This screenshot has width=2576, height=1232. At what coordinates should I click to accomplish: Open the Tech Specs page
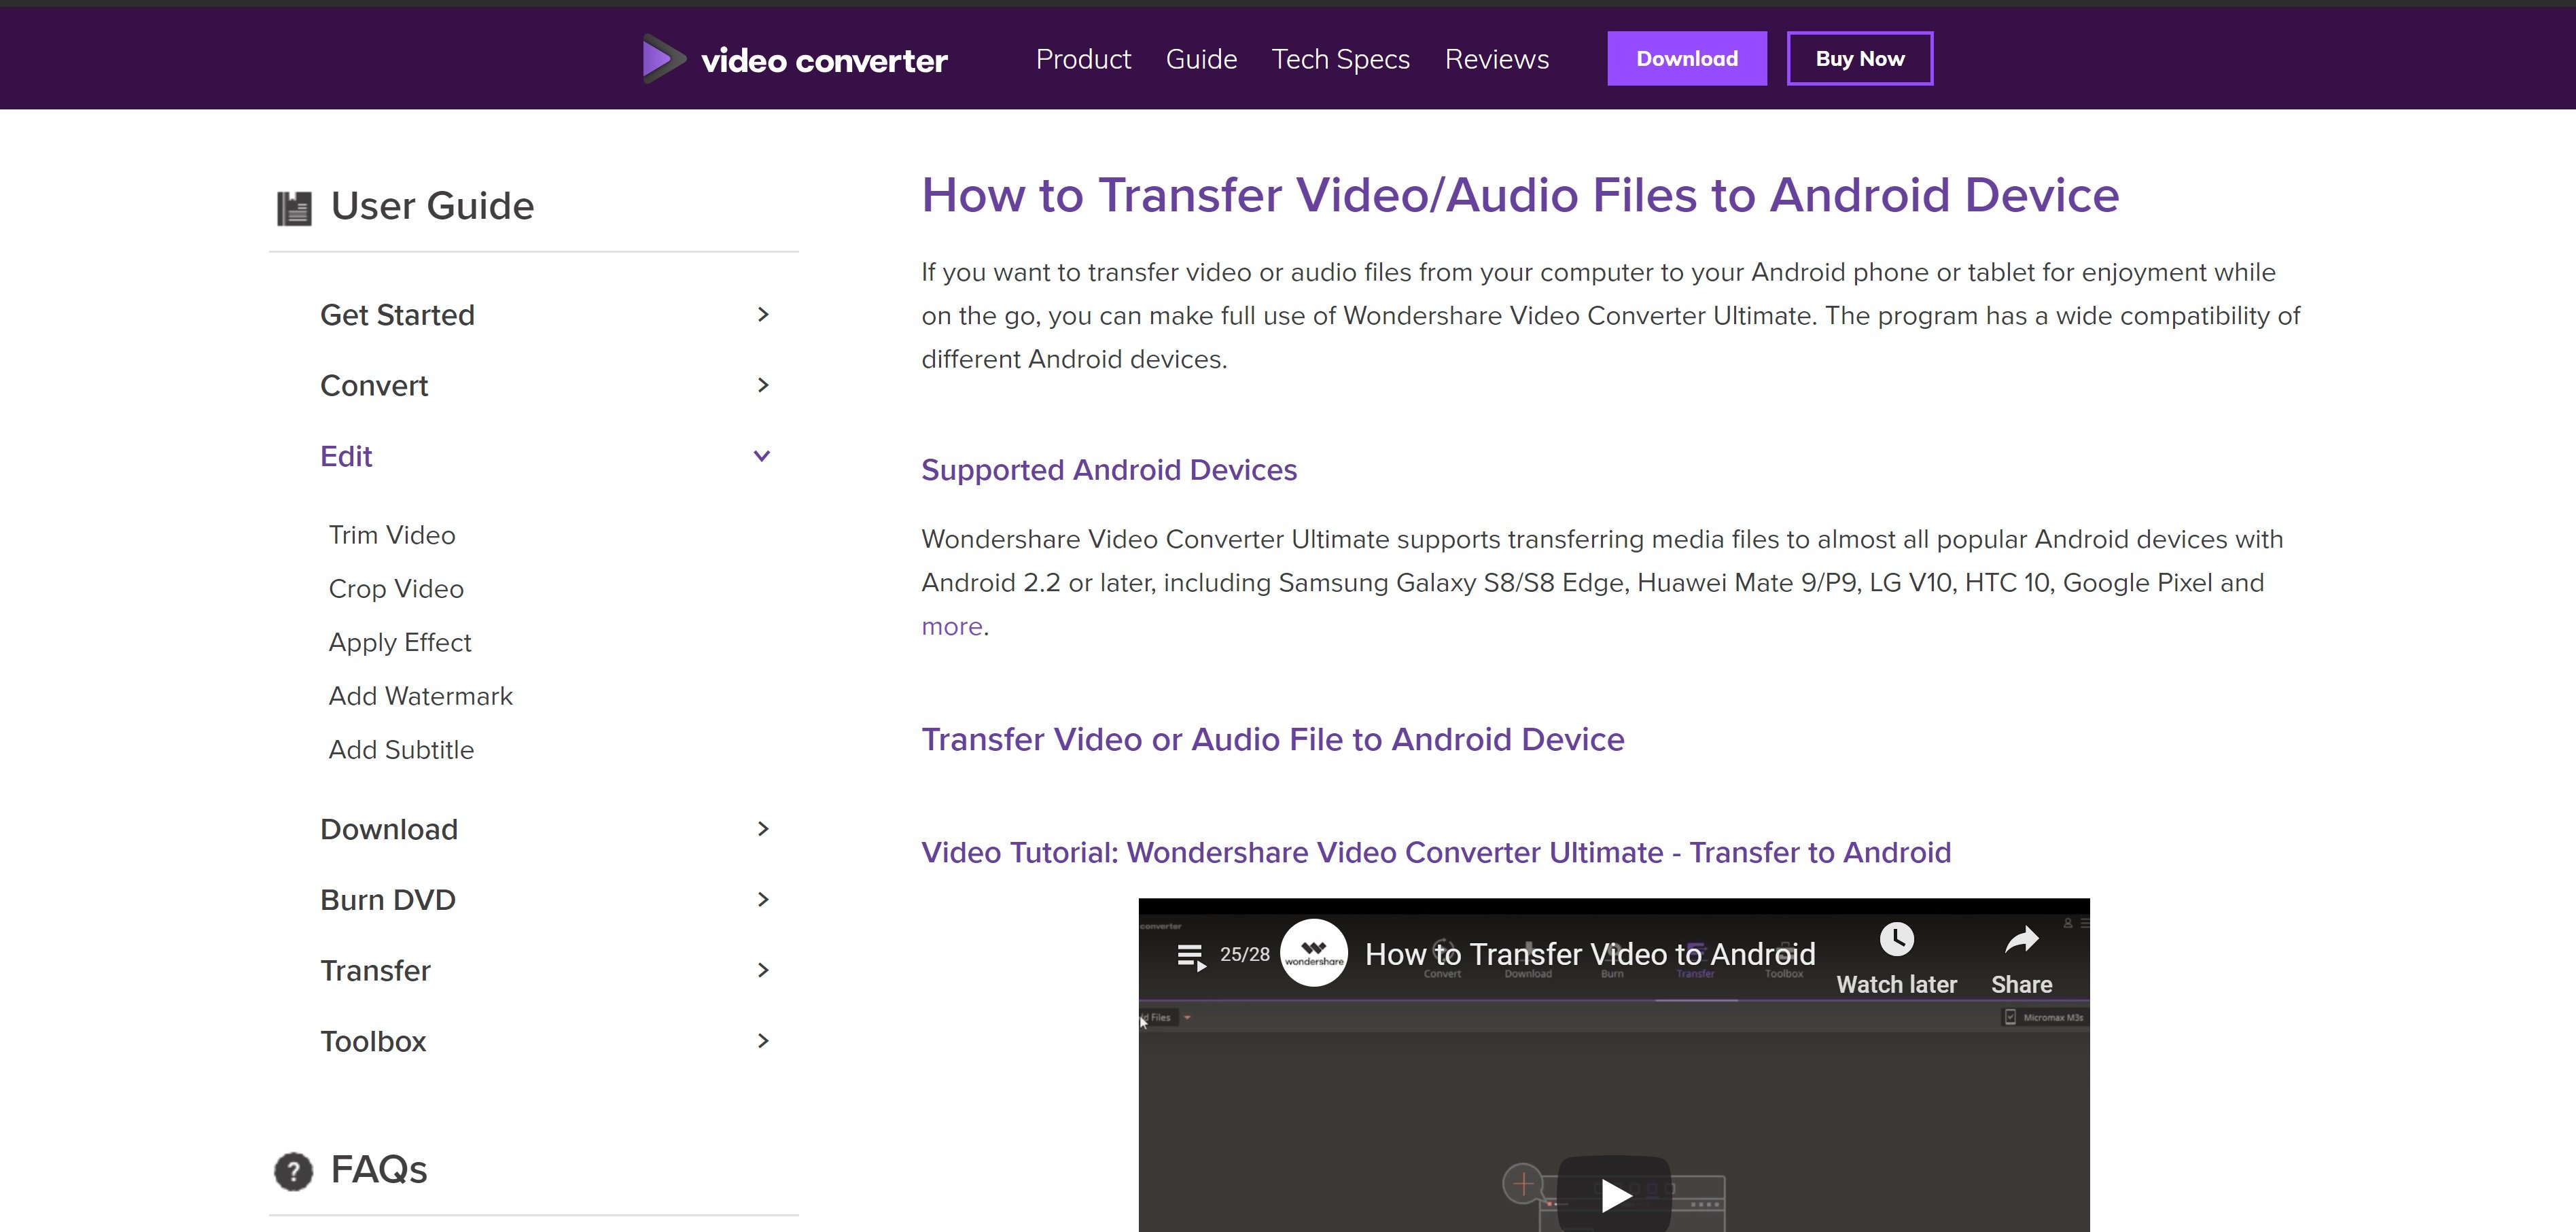click(1340, 59)
